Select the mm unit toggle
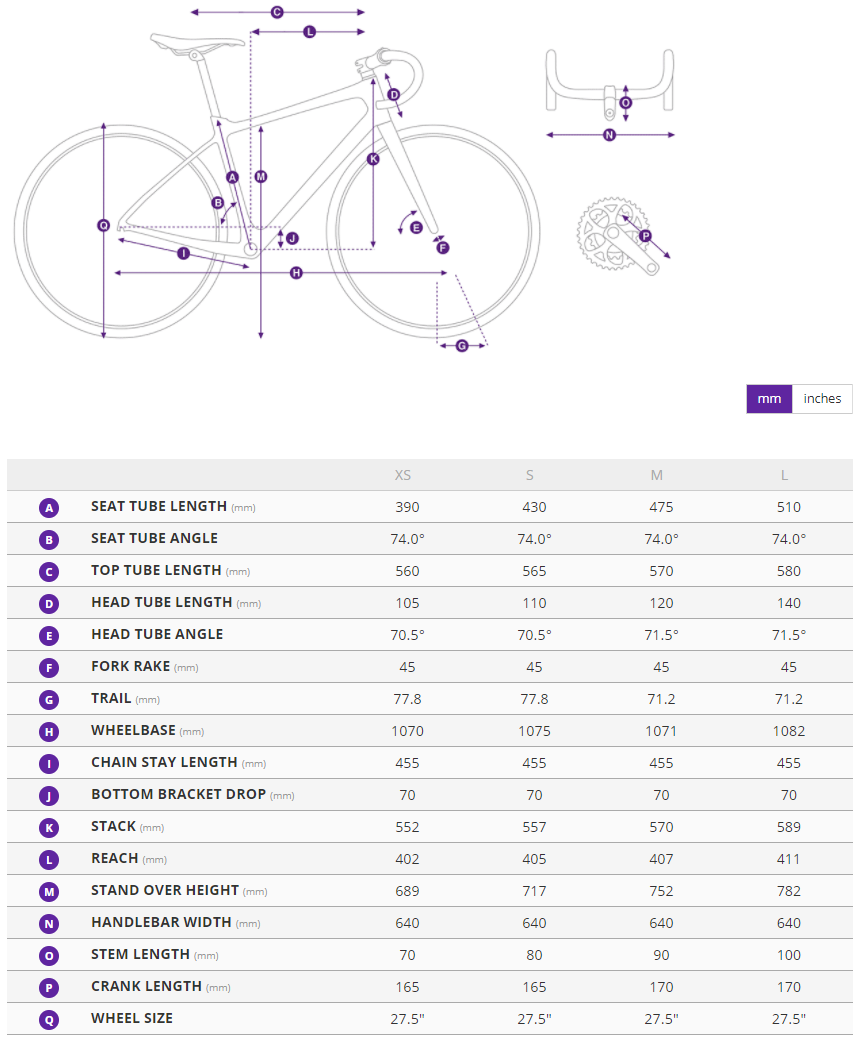This screenshot has width=859, height=1041. pos(769,399)
